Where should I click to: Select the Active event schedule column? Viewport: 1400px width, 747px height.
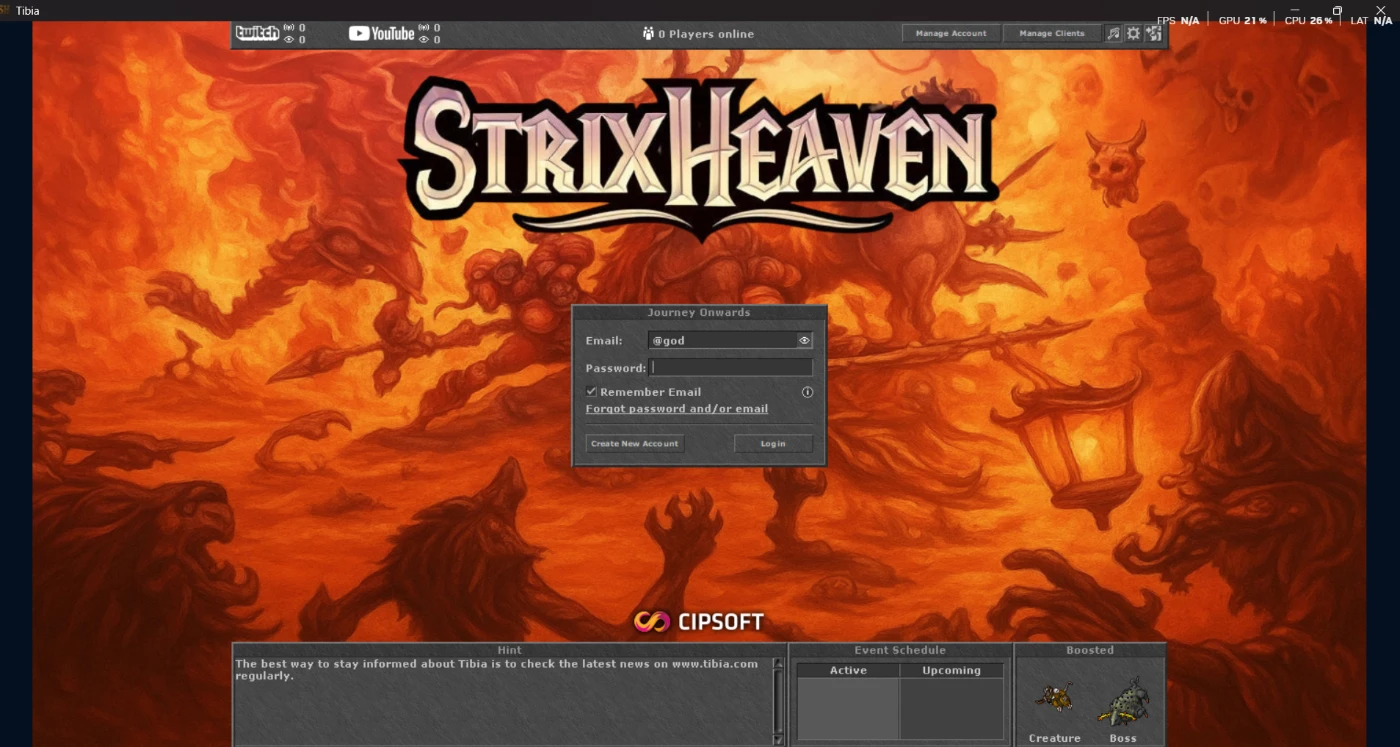(x=848, y=670)
